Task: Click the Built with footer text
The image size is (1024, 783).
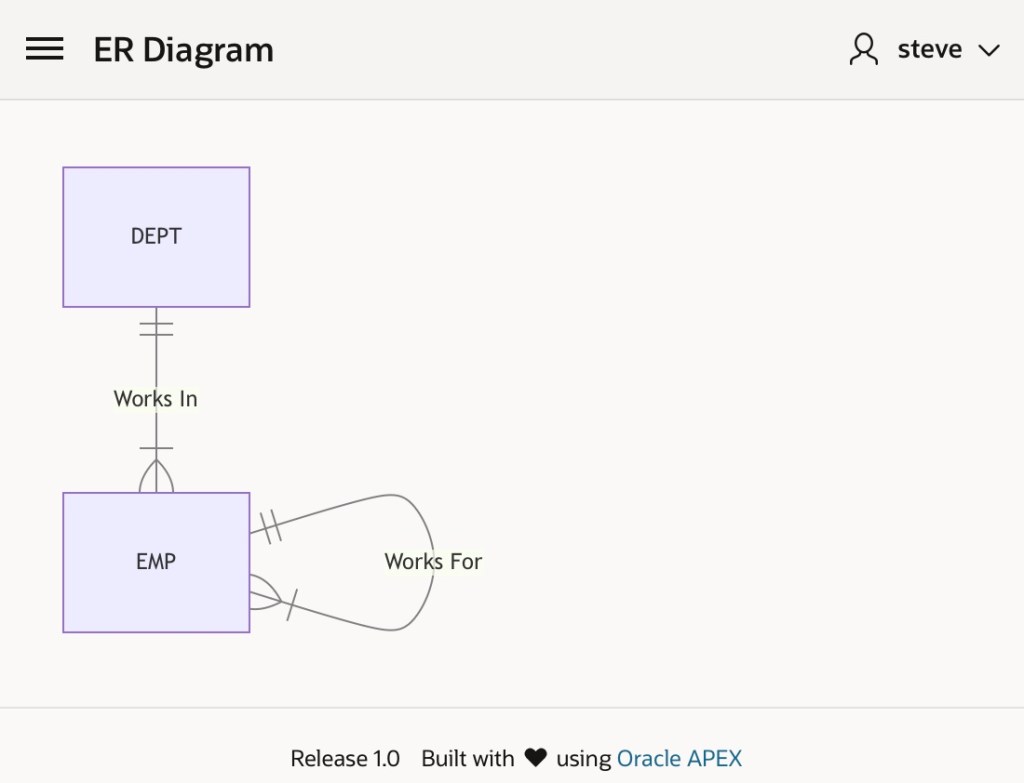Action: pos(467,758)
